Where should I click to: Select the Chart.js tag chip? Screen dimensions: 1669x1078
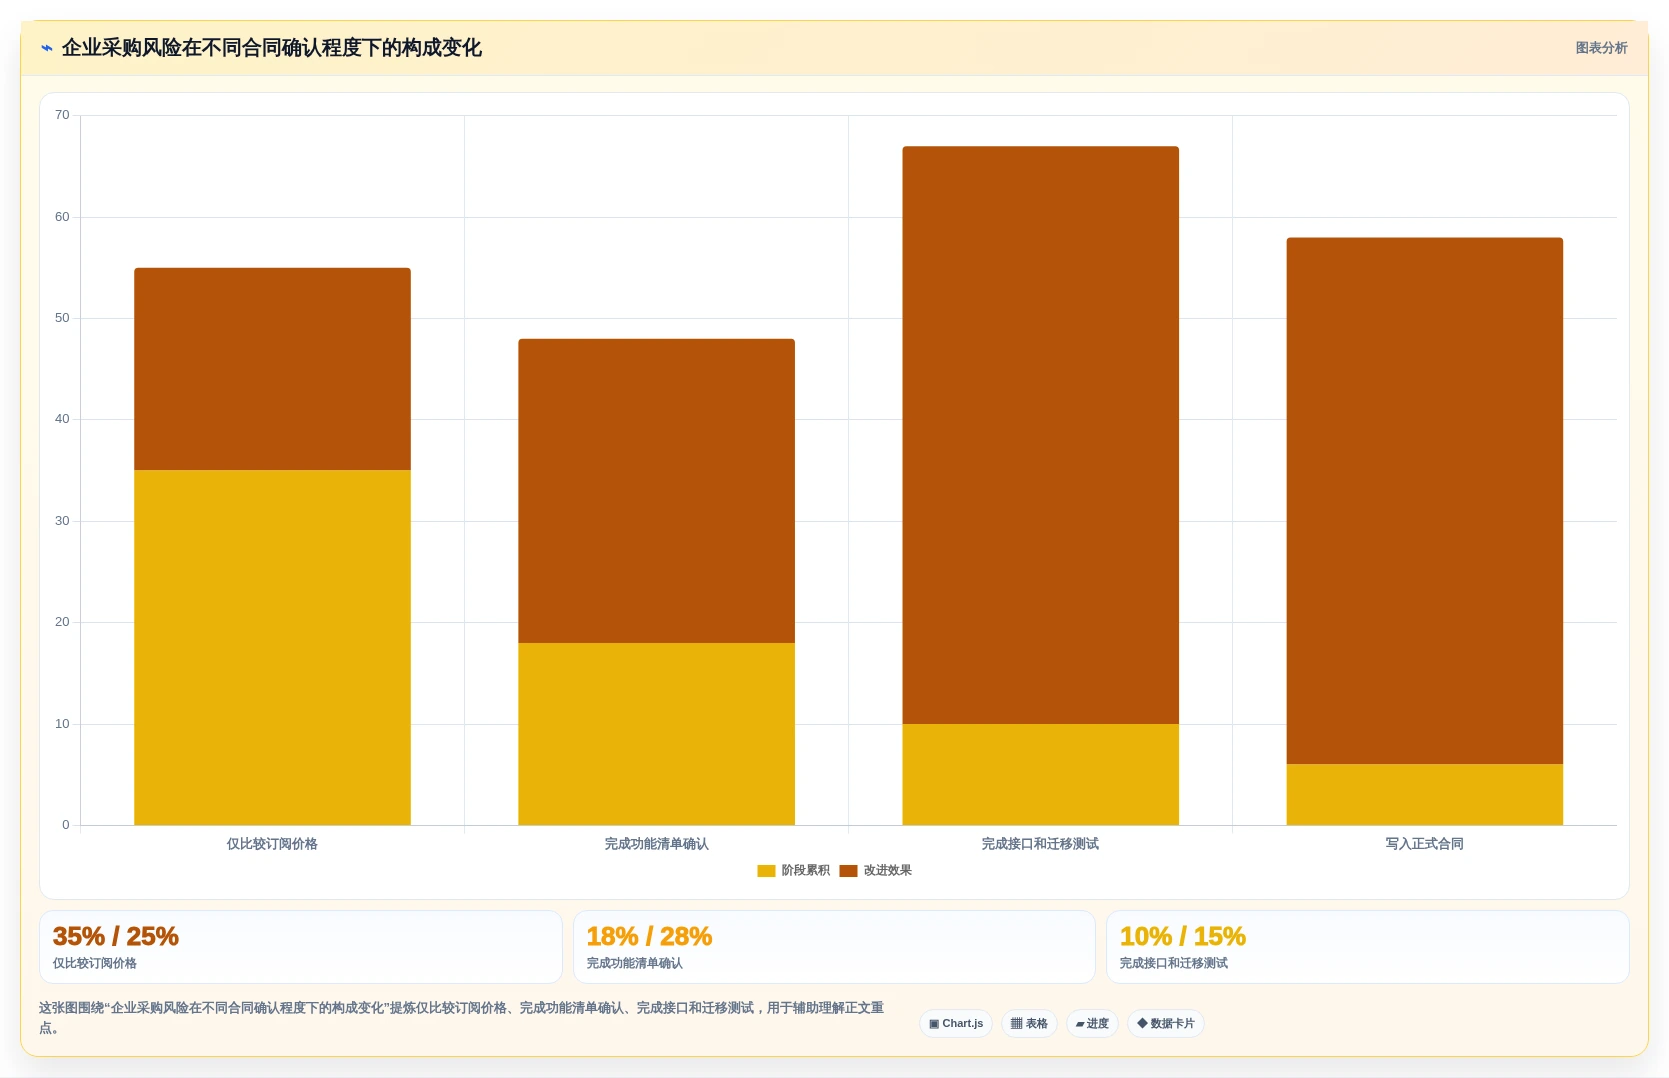click(x=956, y=1024)
